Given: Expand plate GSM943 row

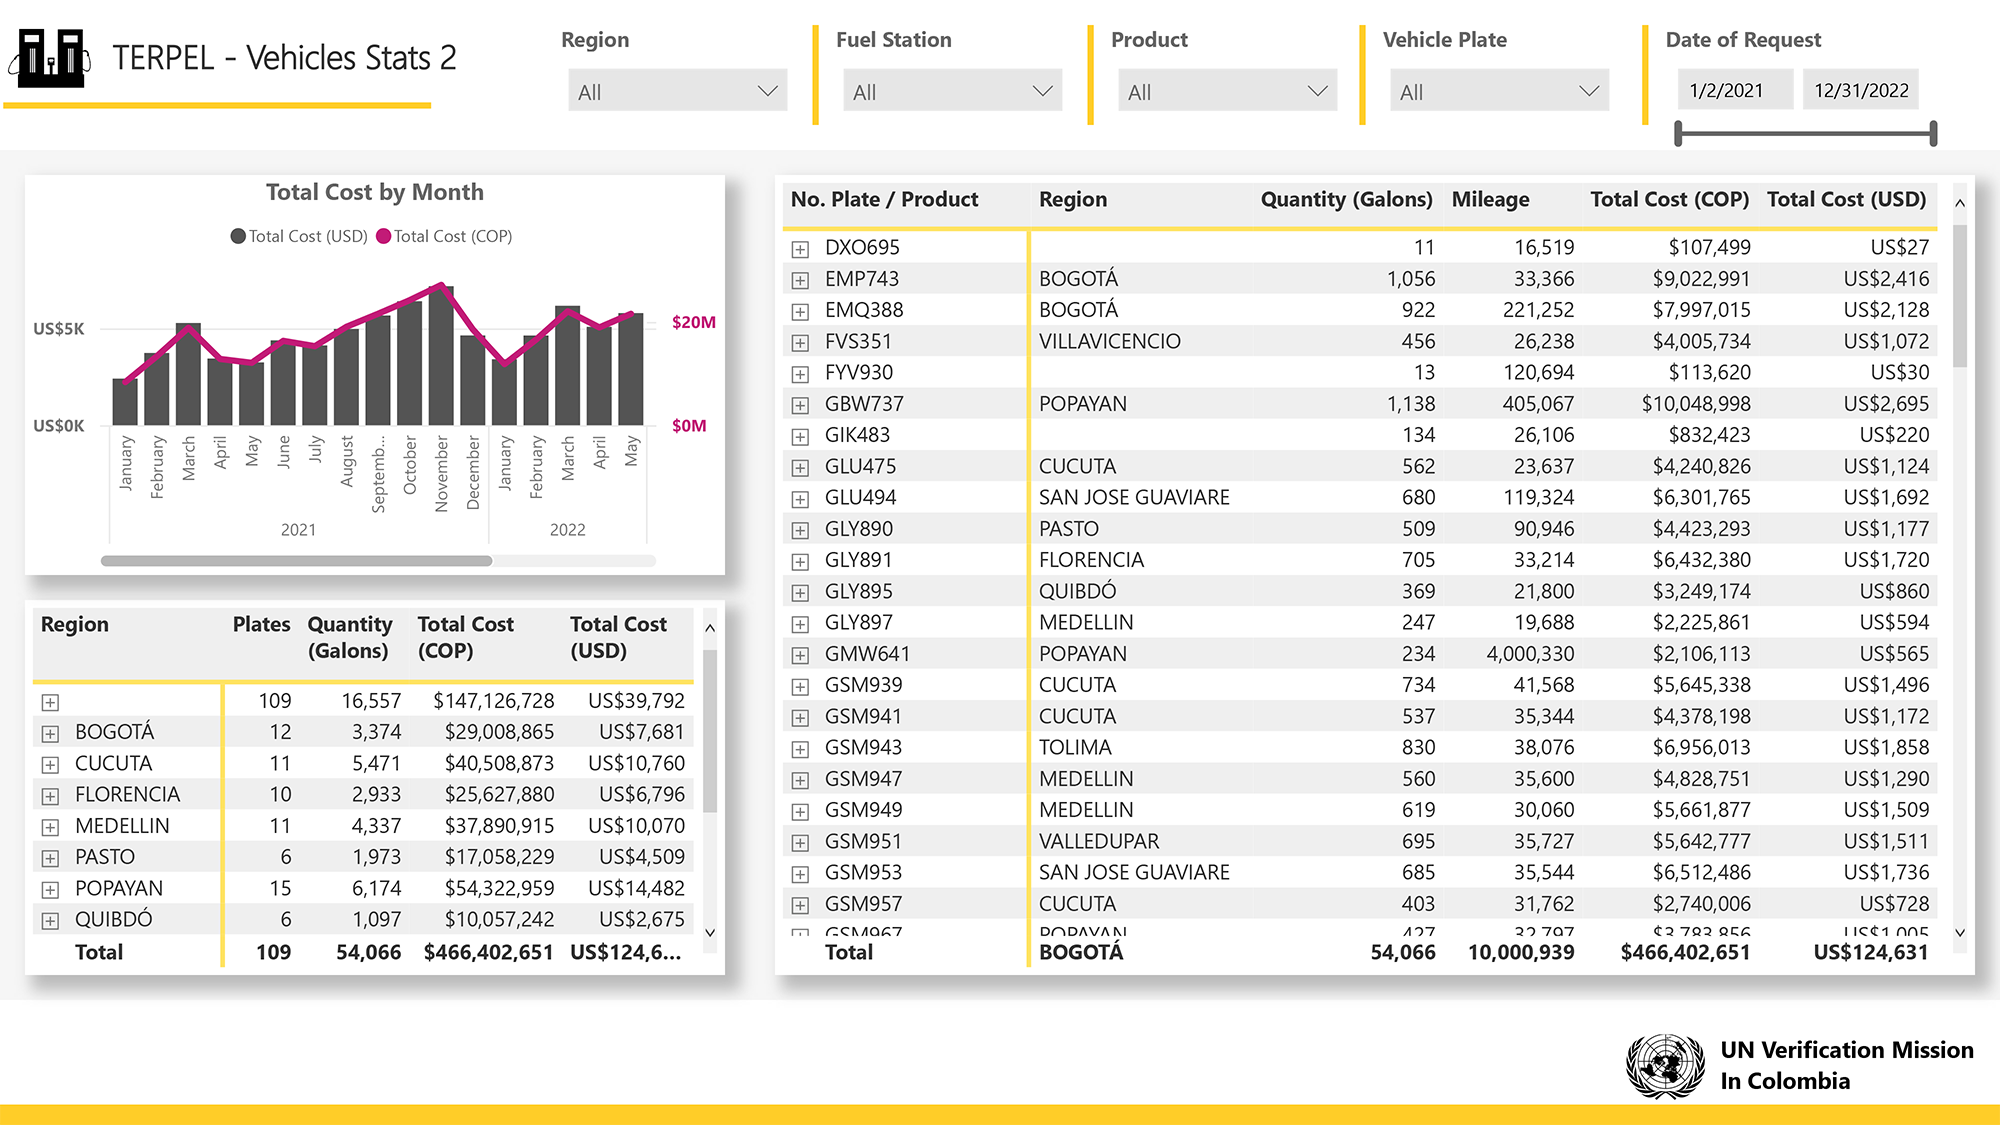Looking at the screenshot, I should click(800, 748).
